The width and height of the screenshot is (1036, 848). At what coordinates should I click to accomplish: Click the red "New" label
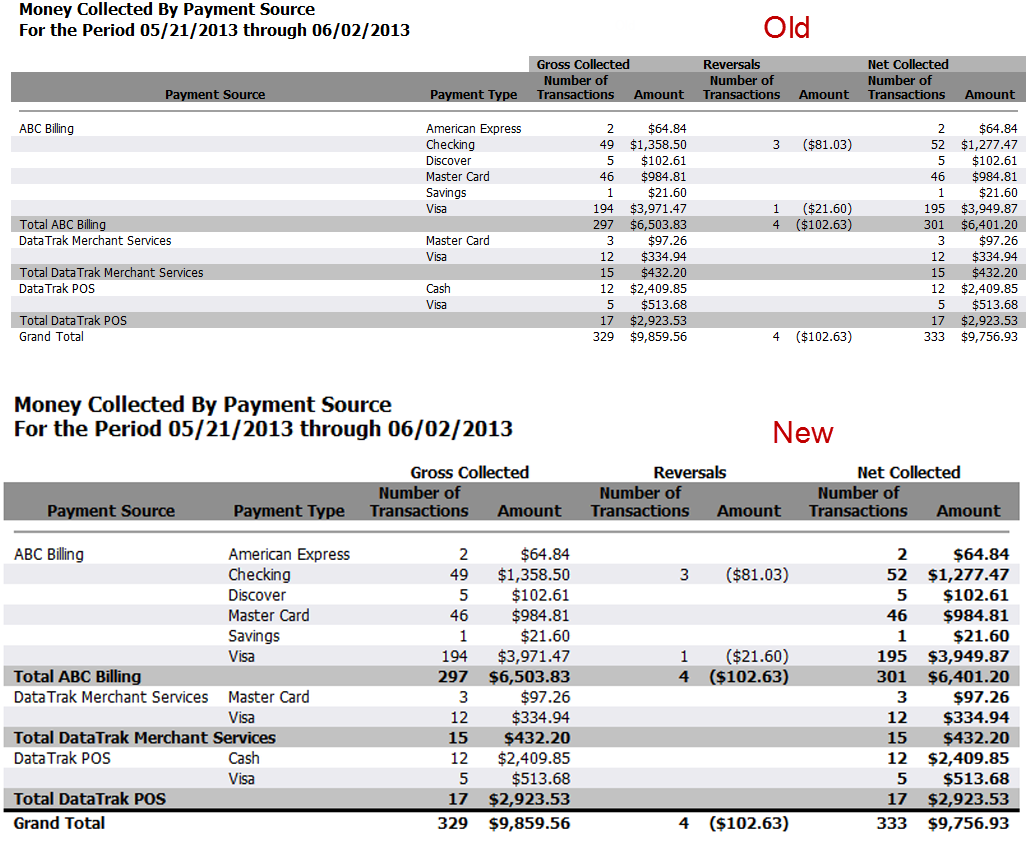[802, 433]
